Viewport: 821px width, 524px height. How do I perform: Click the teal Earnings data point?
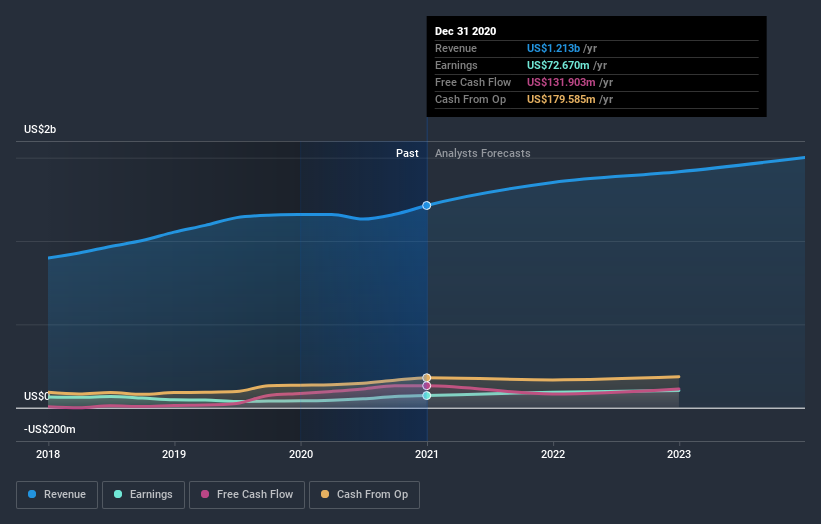point(427,395)
